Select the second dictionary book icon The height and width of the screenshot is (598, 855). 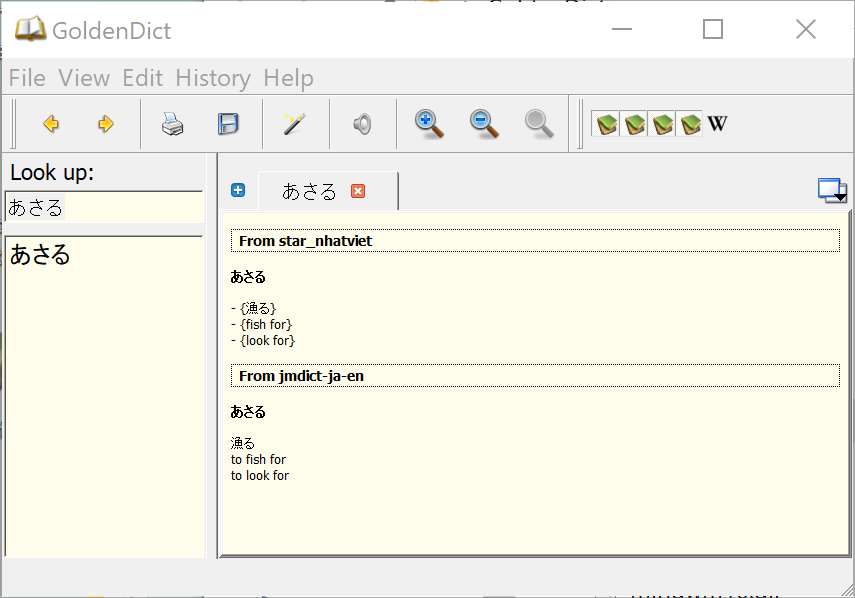tap(634, 124)
